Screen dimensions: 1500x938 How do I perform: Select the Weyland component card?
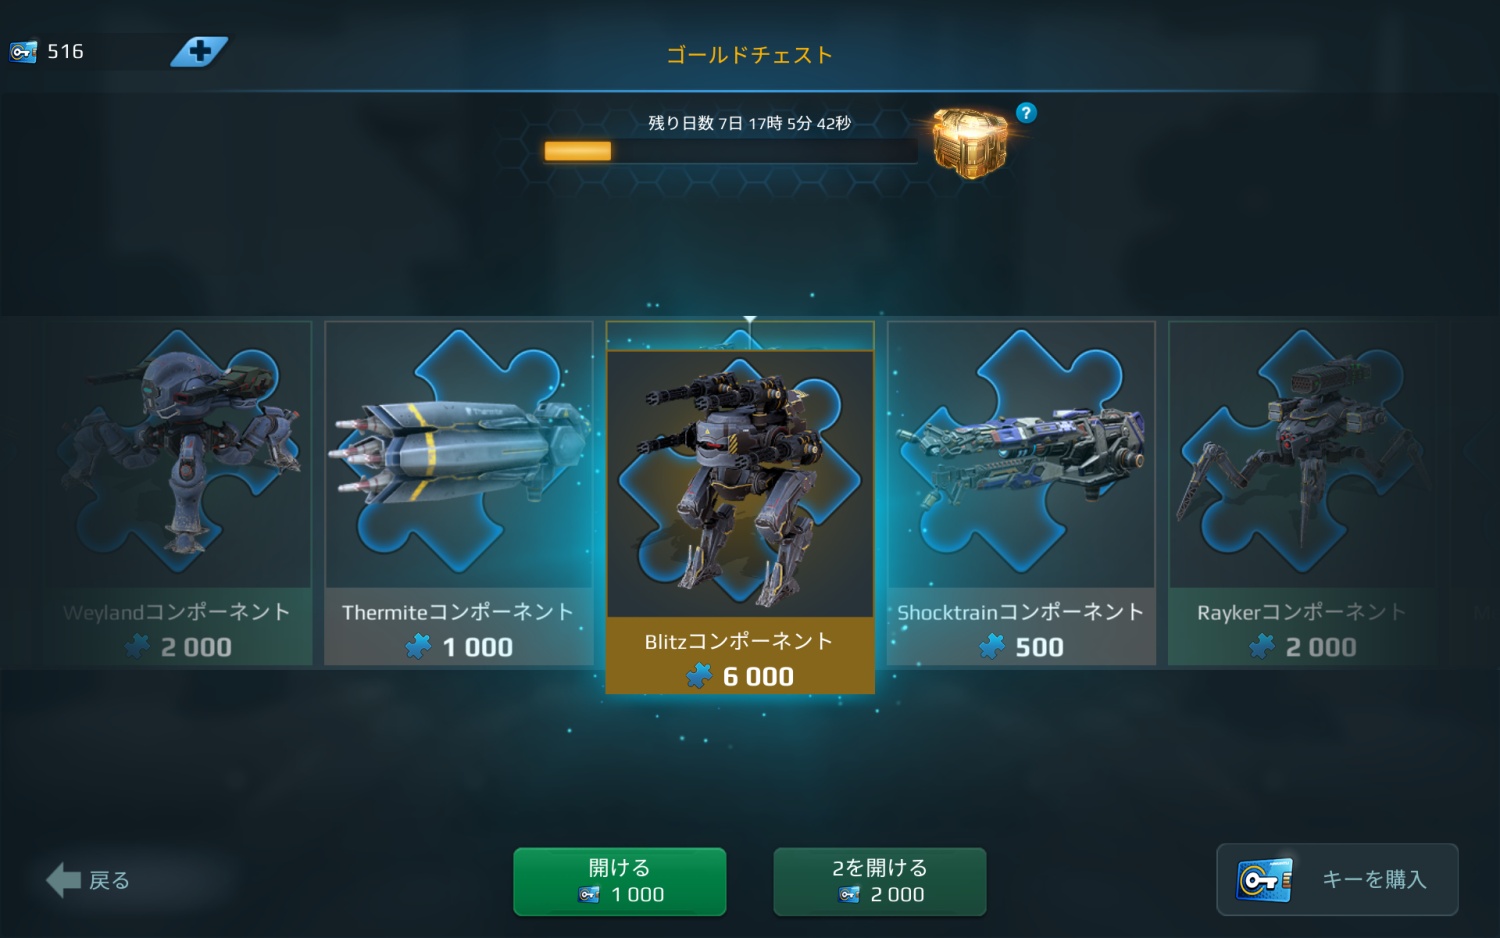pos(177,493)
